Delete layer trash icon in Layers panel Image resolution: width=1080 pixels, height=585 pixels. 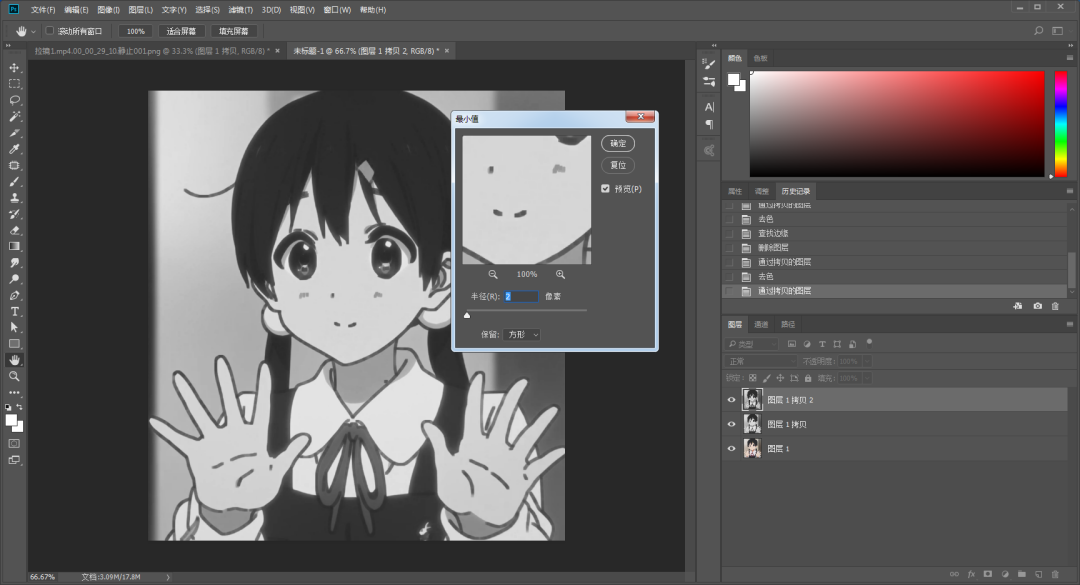tap(1055, 574)
